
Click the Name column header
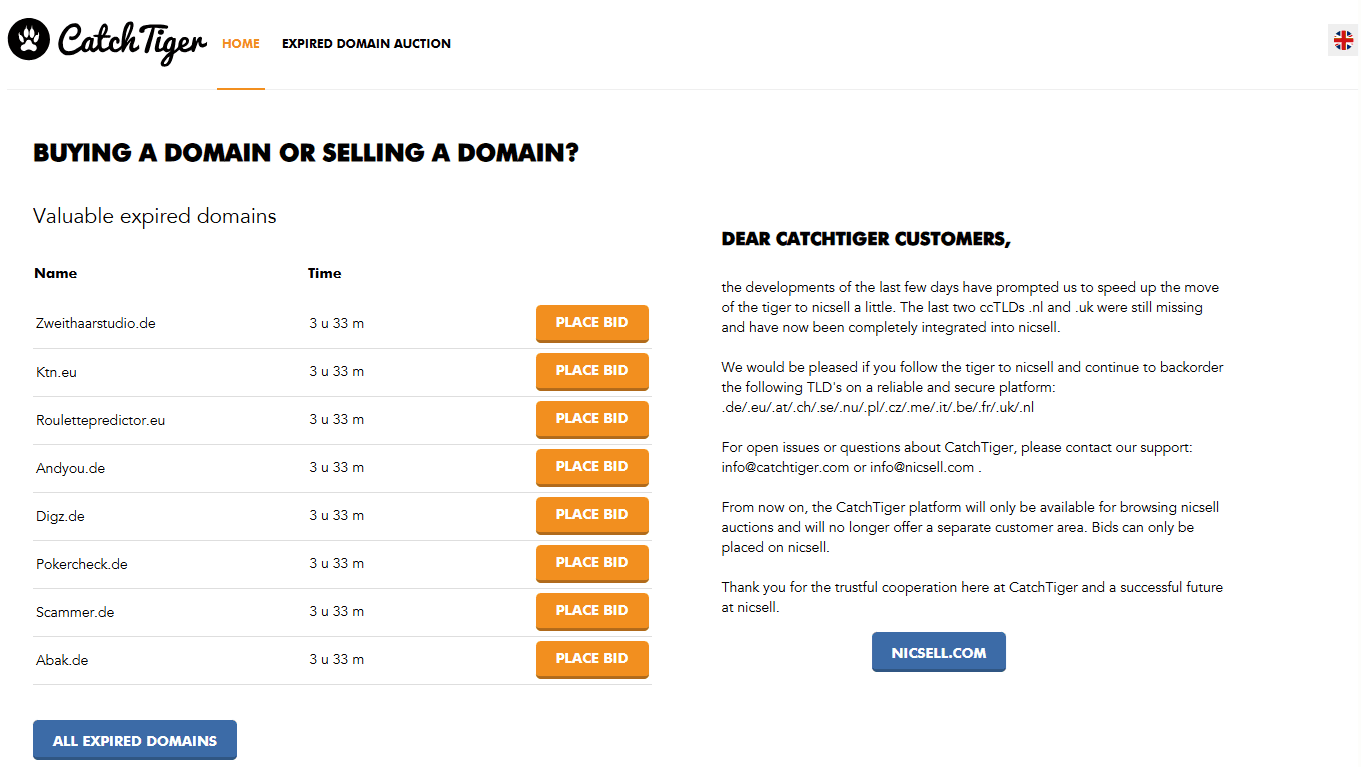click(56, 273)
